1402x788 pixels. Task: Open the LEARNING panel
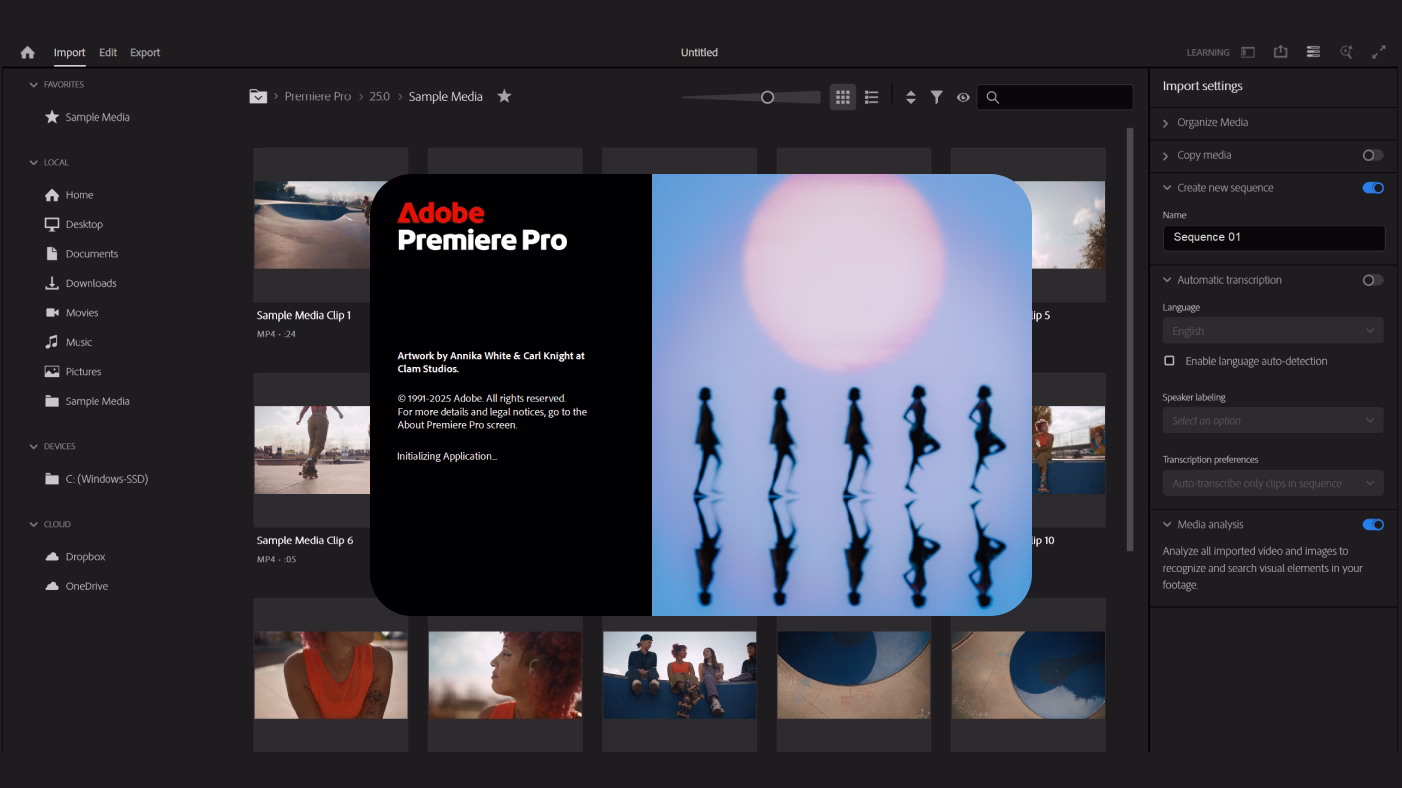coord(1208,52)
